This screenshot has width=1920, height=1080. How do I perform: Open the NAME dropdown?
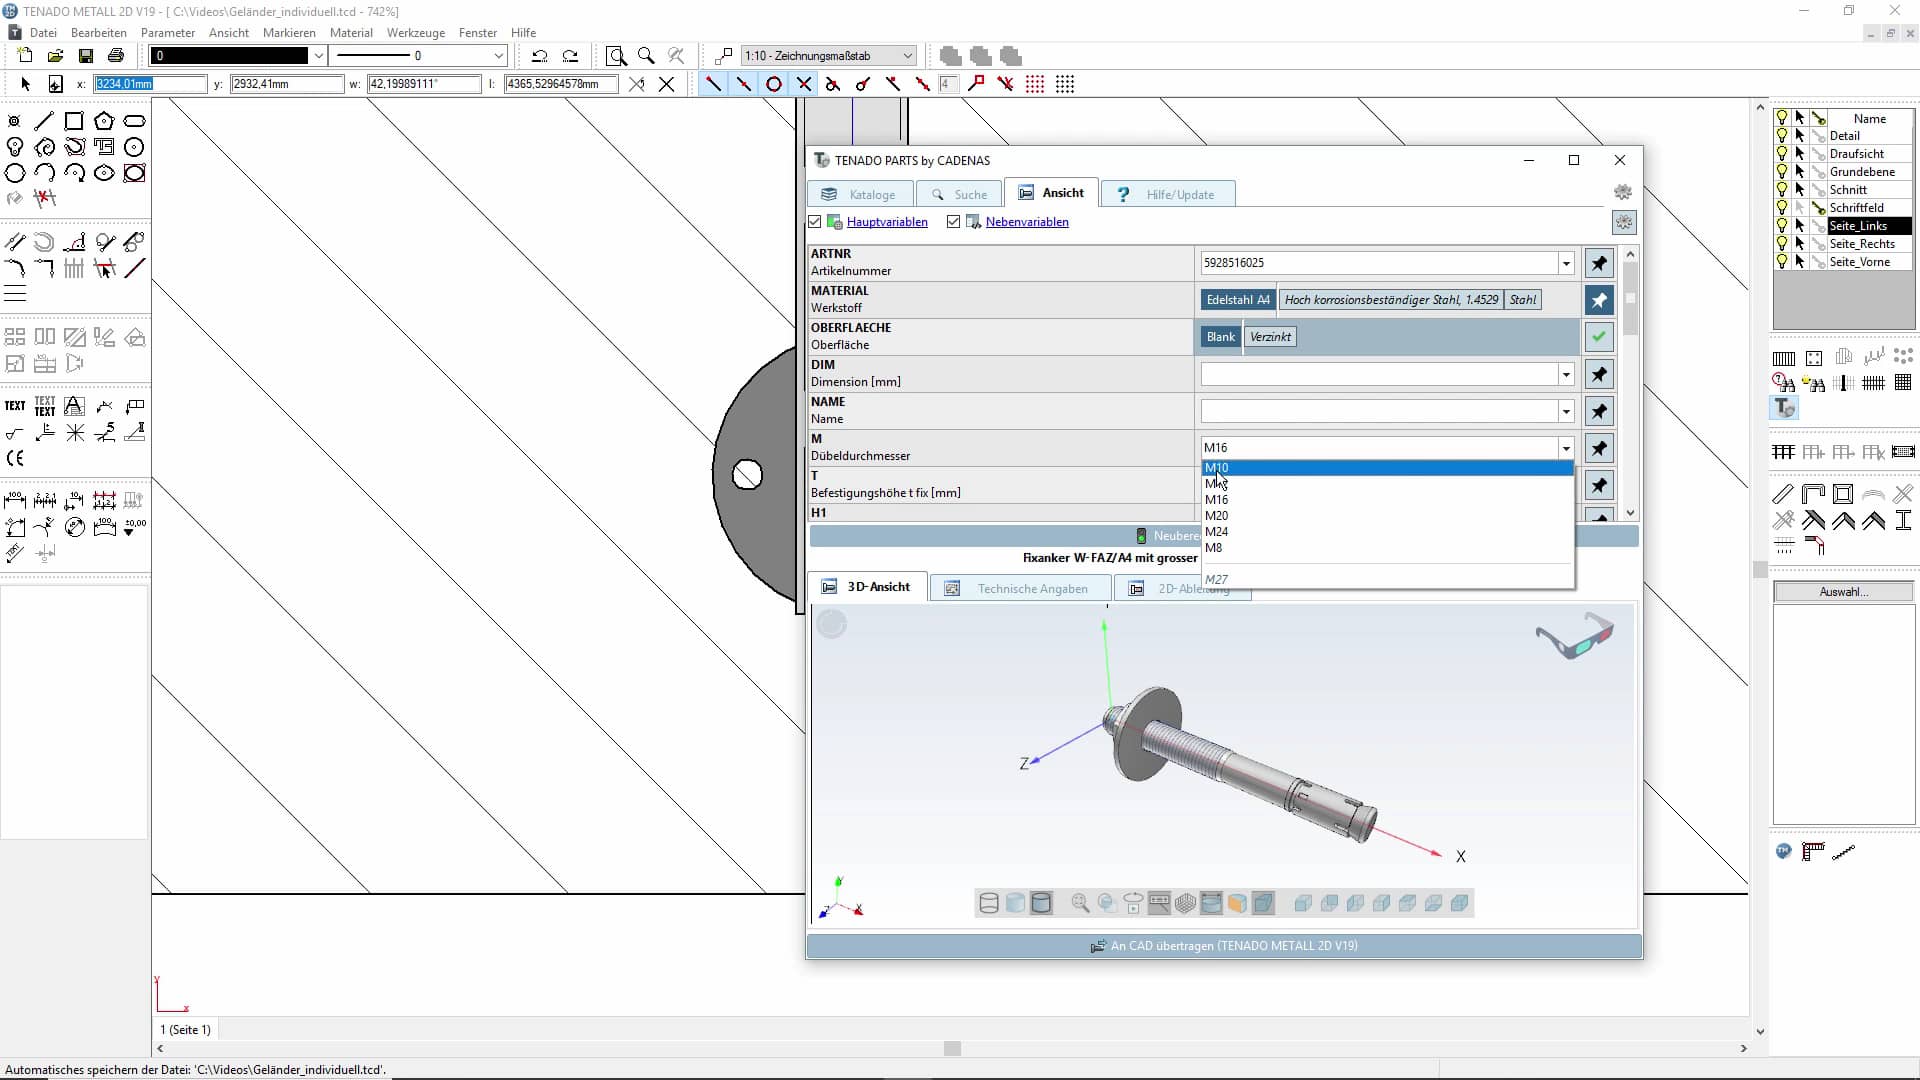[1566, 411]
